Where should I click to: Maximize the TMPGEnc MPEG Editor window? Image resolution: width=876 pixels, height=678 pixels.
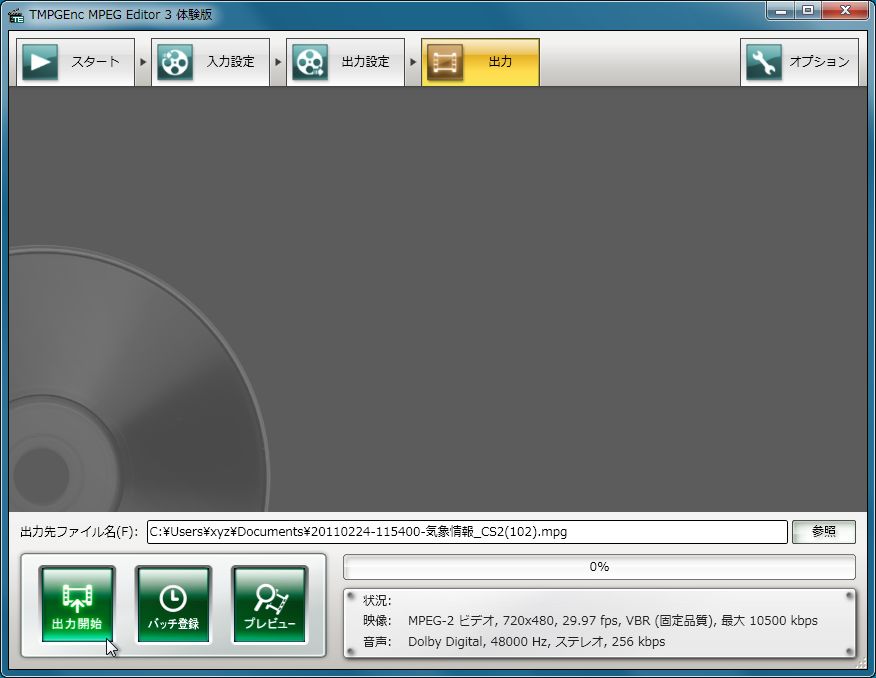point(808,11)
